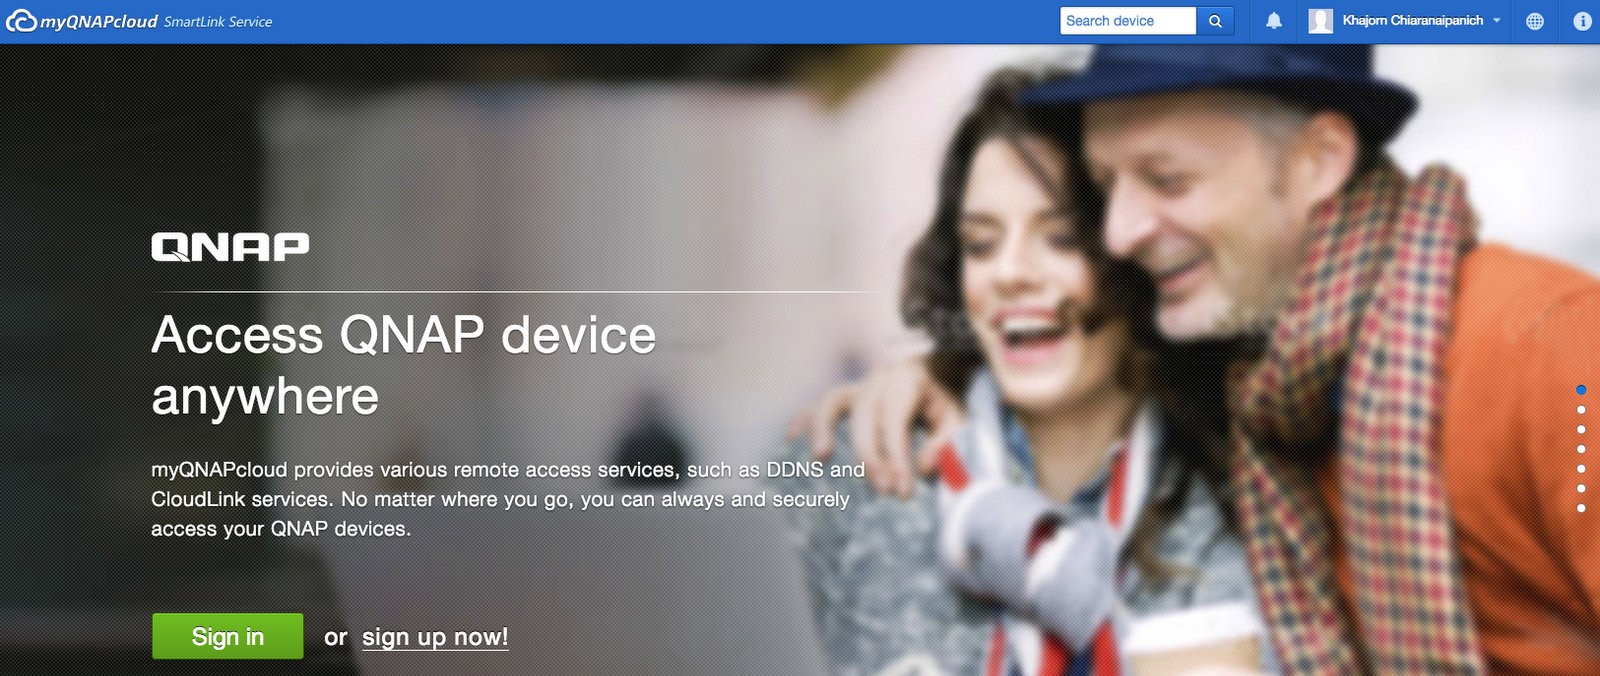Select the third slide indicator dot
The image size is (1600, 676).
(1581, 429)
